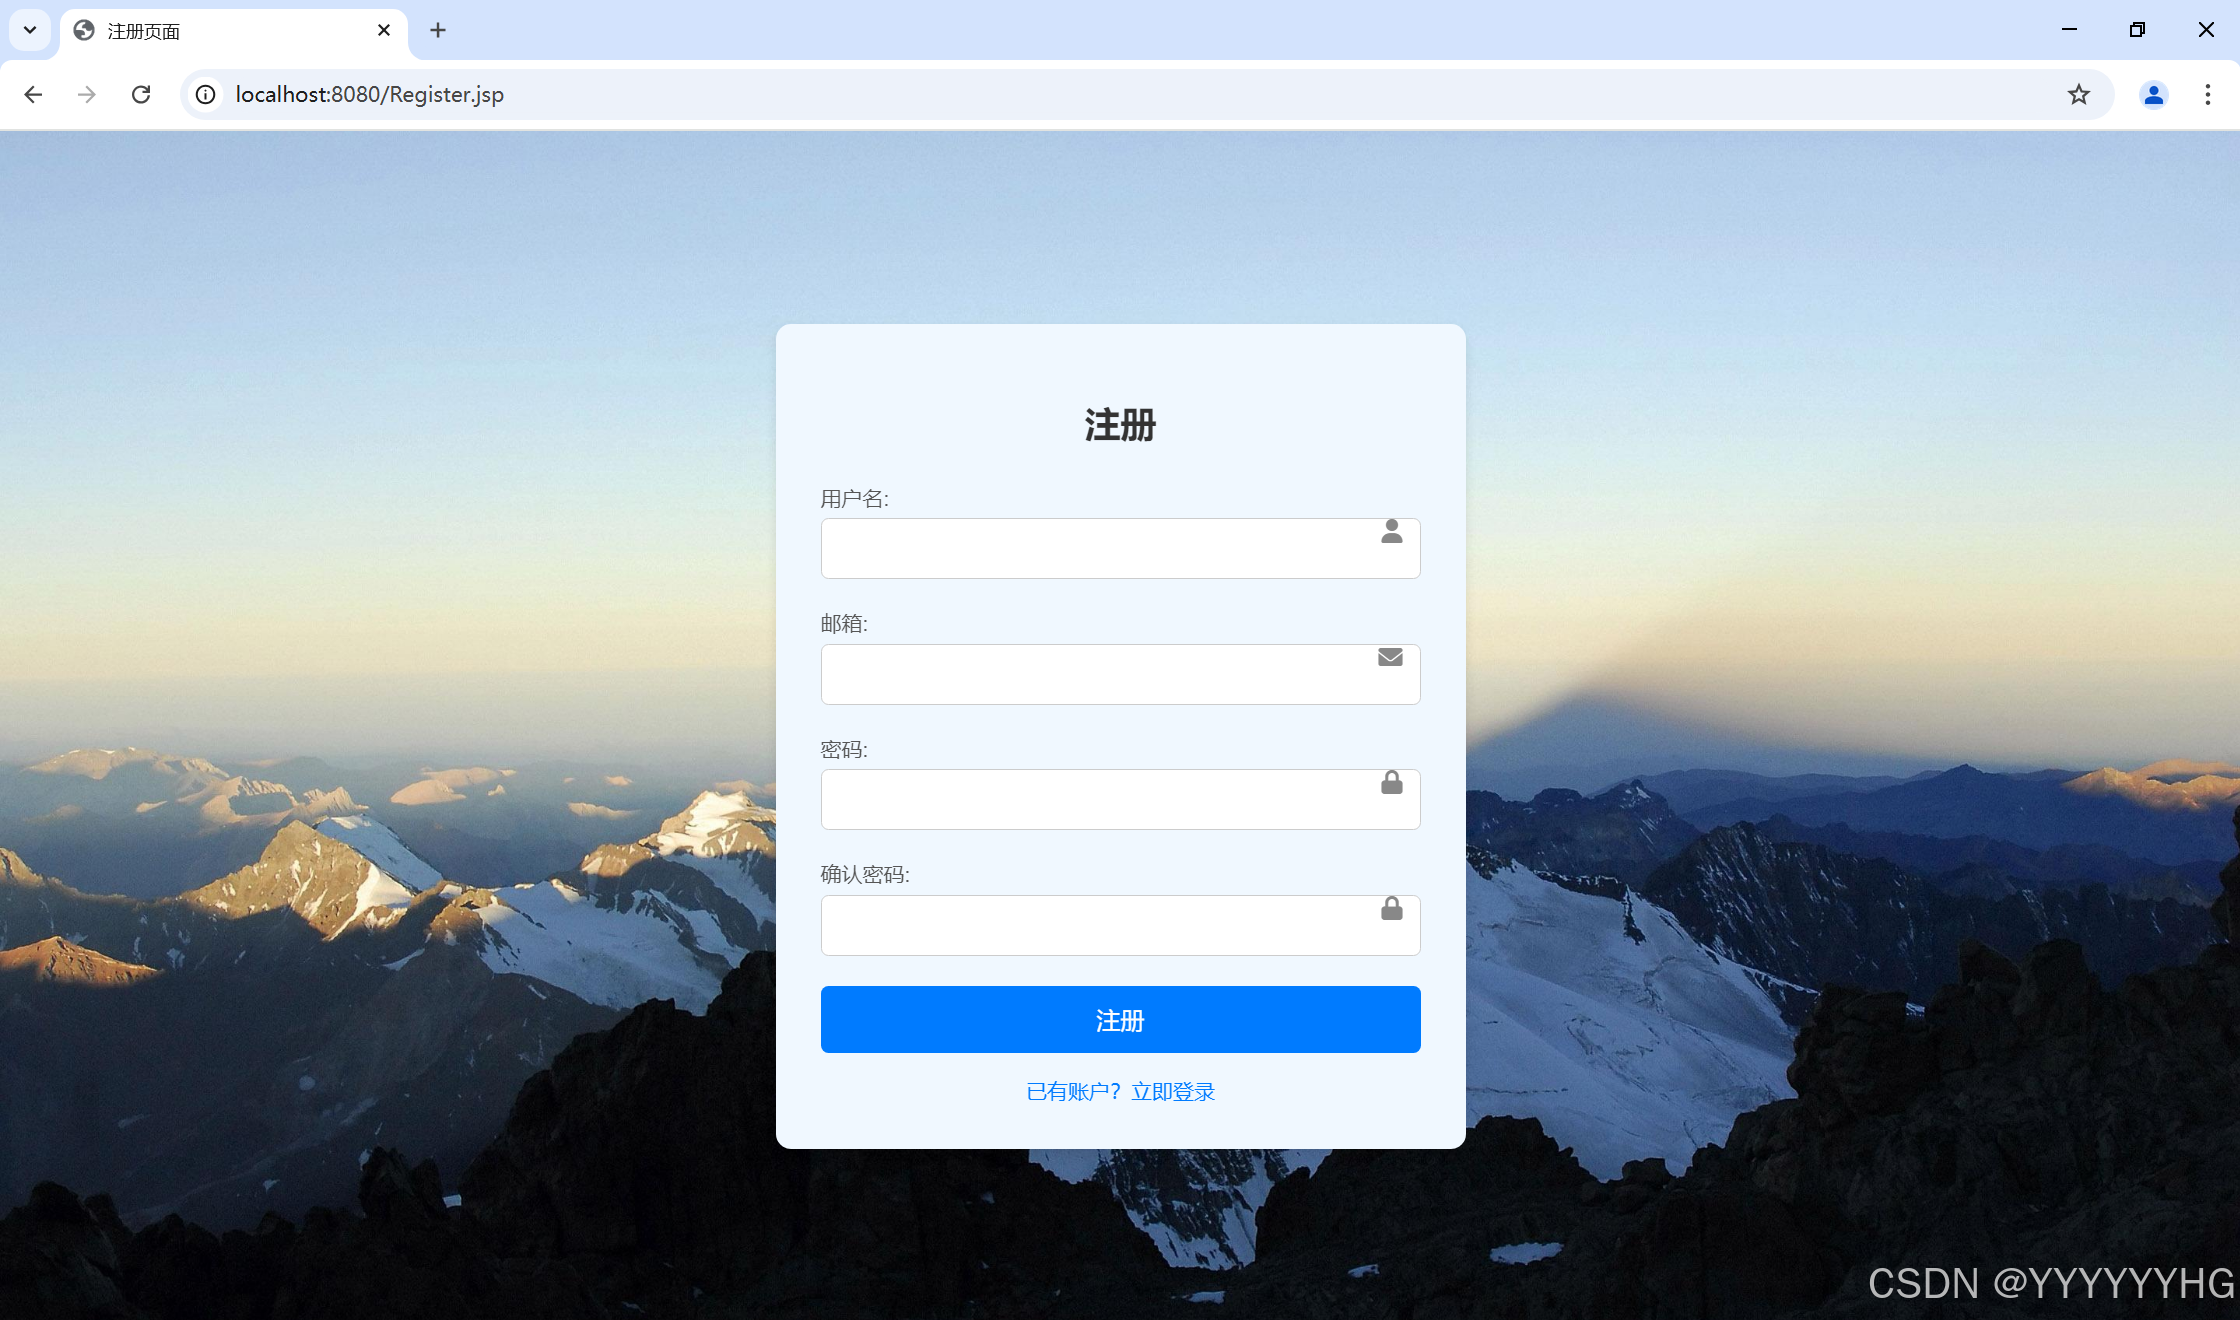Image resolution: width=2240 pixels, height=1320 pixels.
Task: Open a new browser tab
Action: pyautogui.click(x=437, y=30)
